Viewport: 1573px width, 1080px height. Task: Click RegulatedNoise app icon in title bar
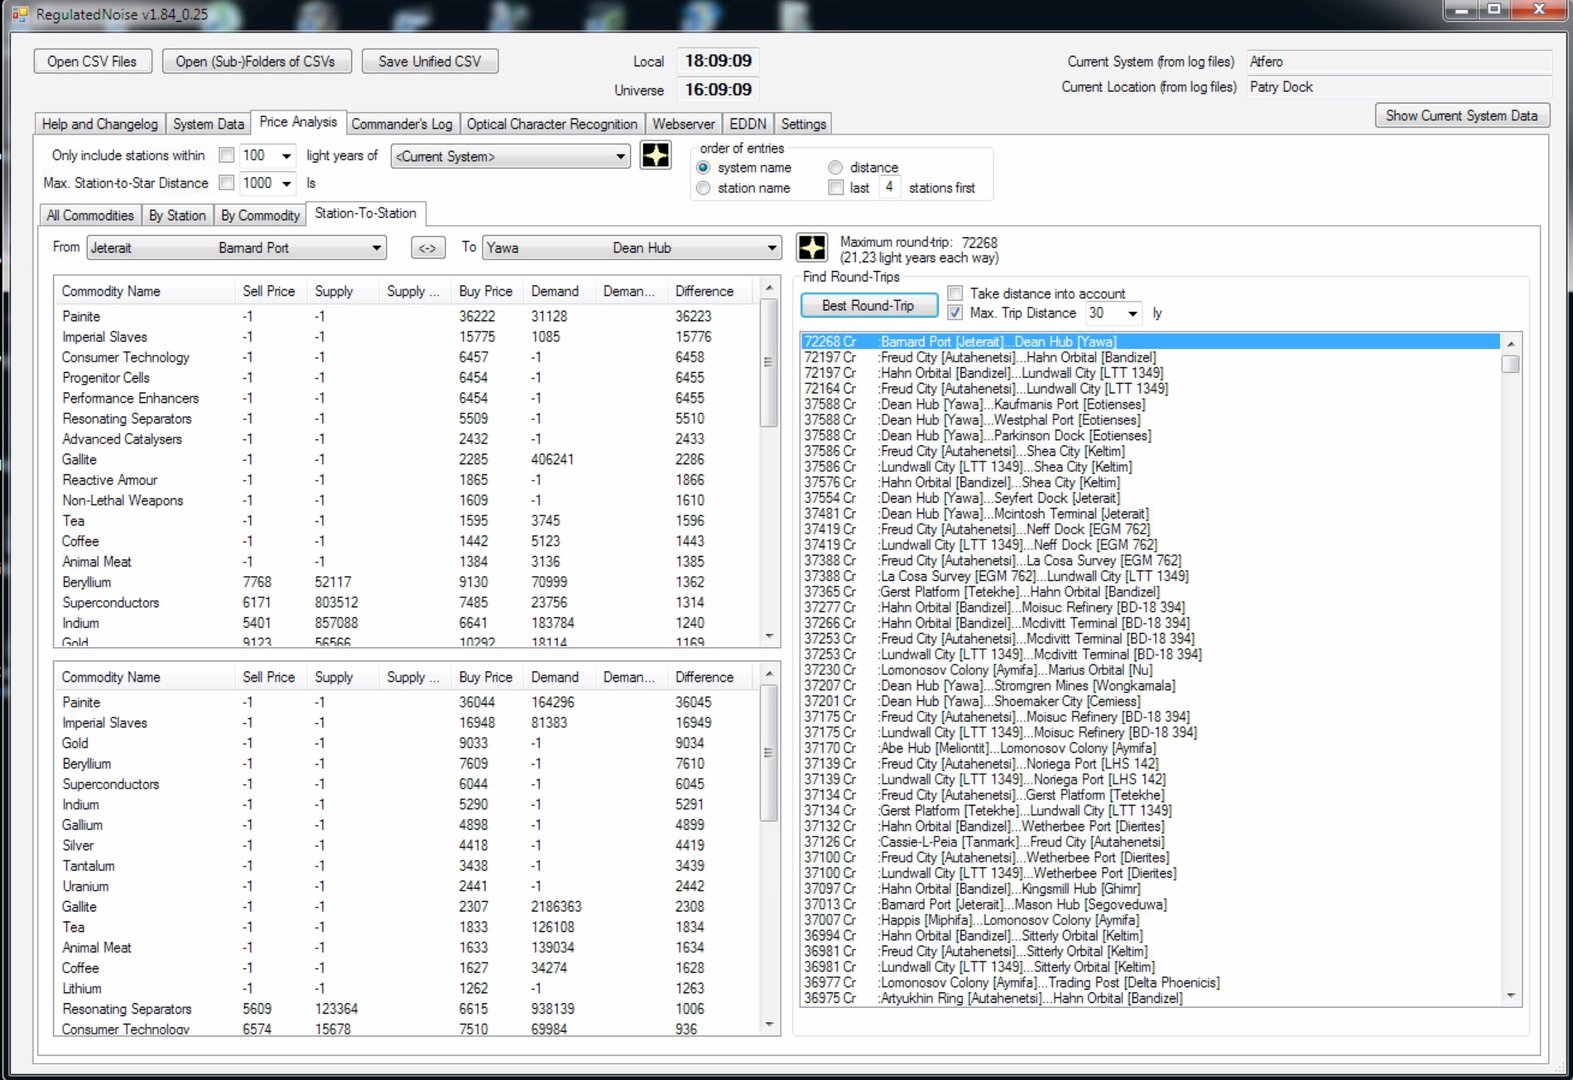pyautogui.click(x=19, y=14)
